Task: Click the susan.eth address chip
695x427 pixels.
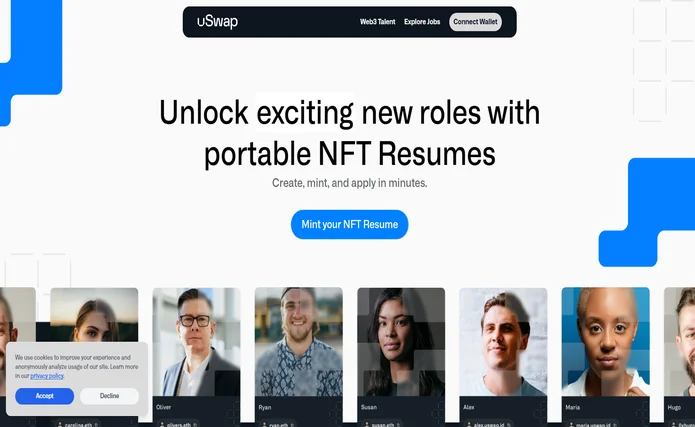Action: (382, 424)
